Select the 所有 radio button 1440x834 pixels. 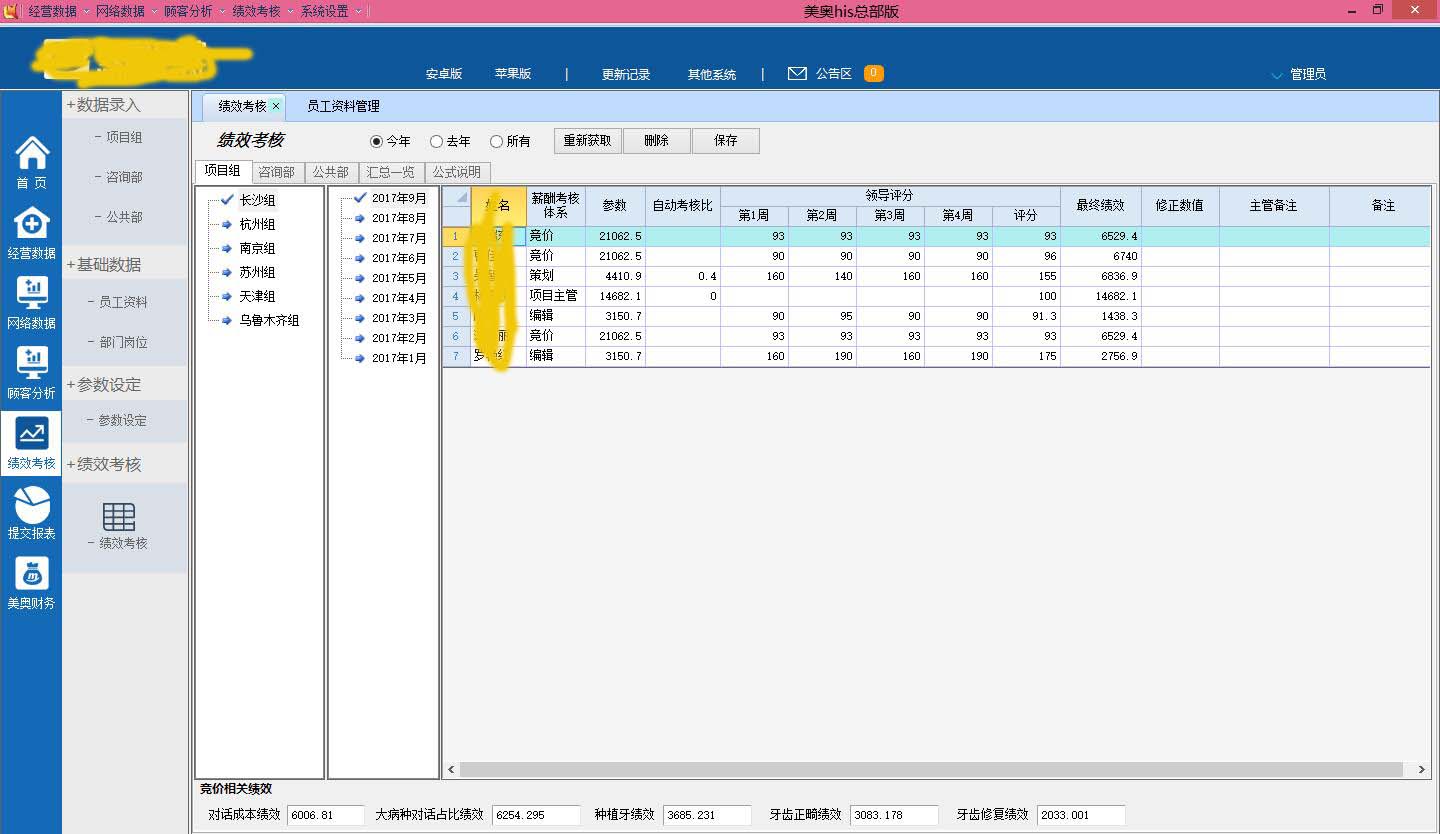pos(496,142)
